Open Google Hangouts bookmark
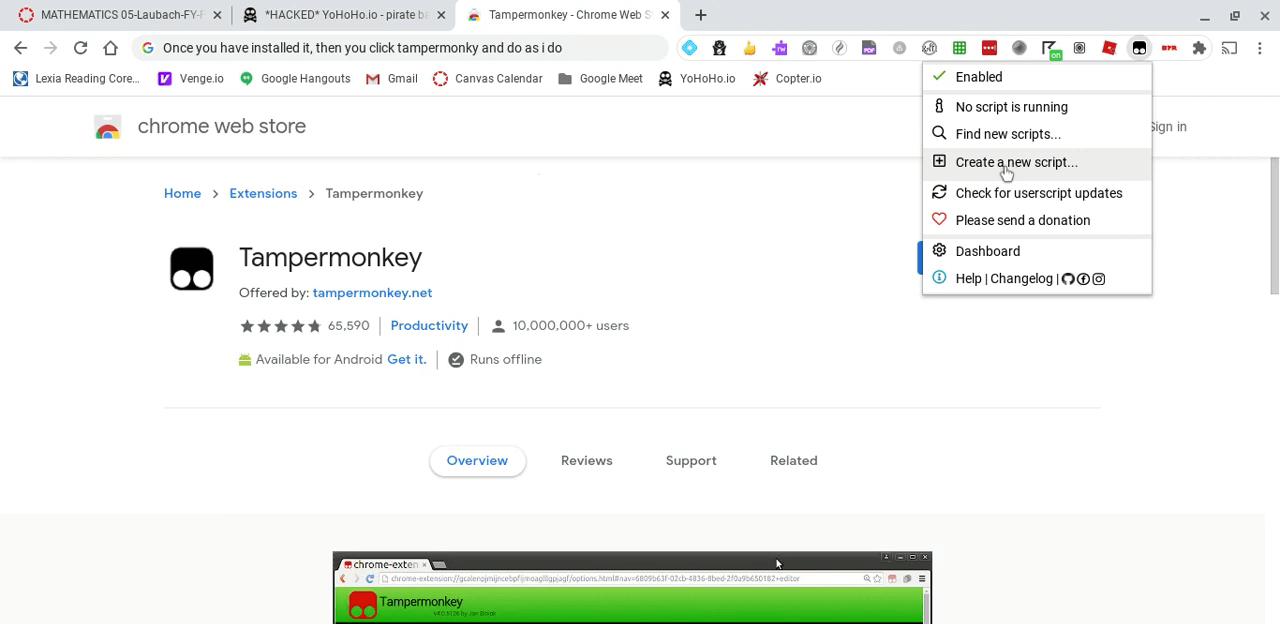The height and width of the screenshot is (624, 1280). tap(295, 78)
